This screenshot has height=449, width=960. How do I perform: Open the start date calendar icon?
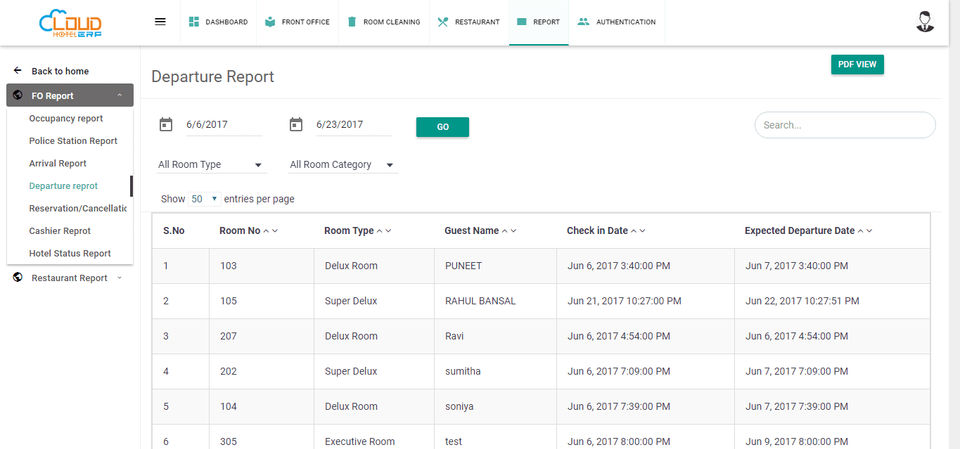tap(166, 125)
